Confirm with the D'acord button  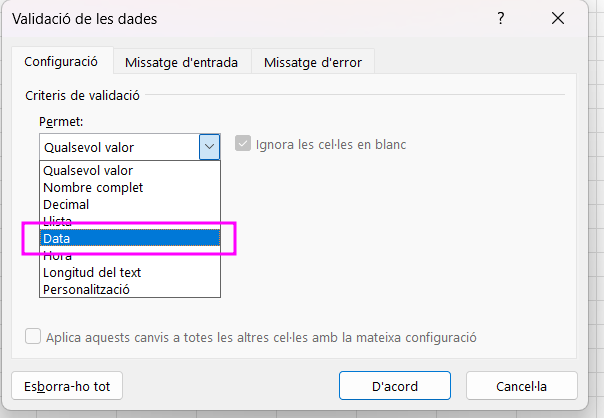point(395,386)
